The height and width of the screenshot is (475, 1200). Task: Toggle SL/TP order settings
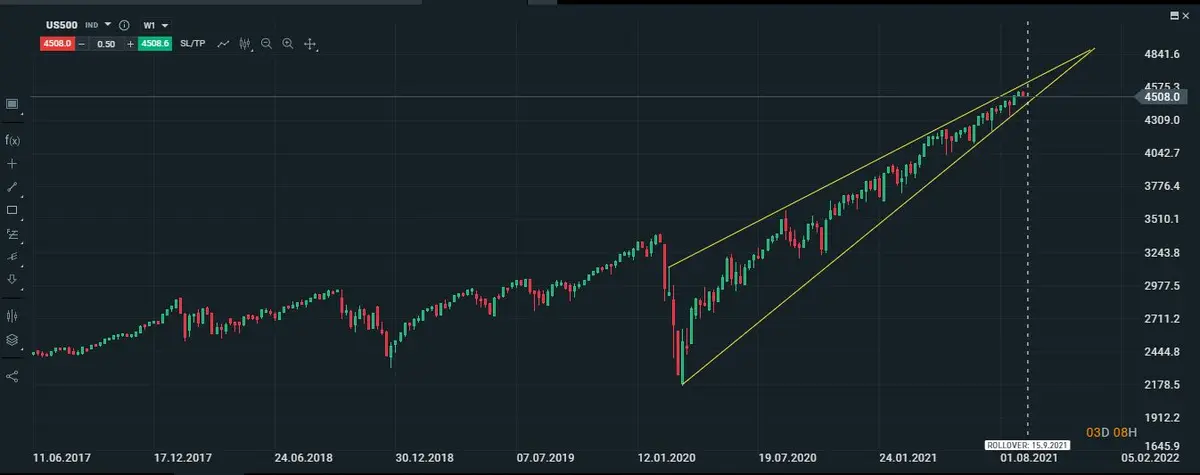192,44
